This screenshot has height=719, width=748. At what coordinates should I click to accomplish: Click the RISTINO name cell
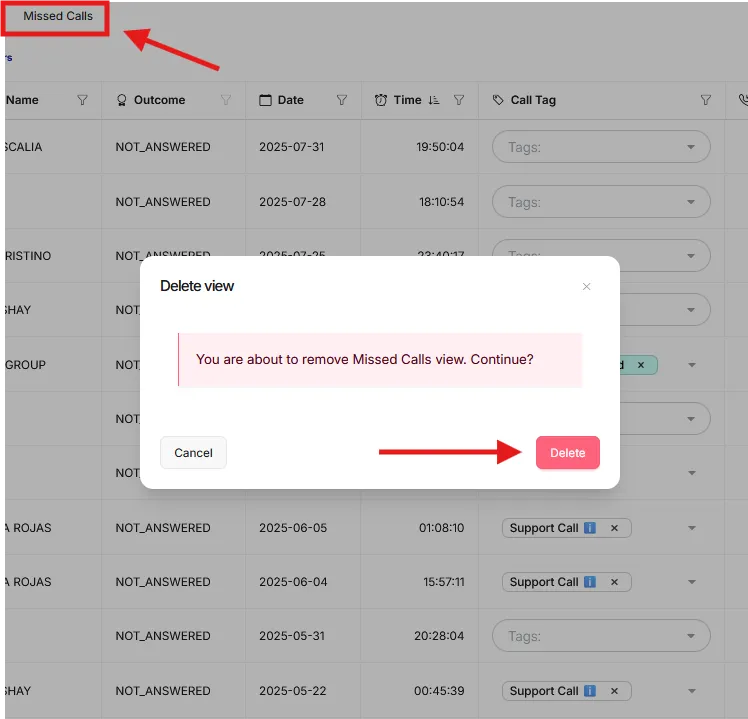click(28, 256)
